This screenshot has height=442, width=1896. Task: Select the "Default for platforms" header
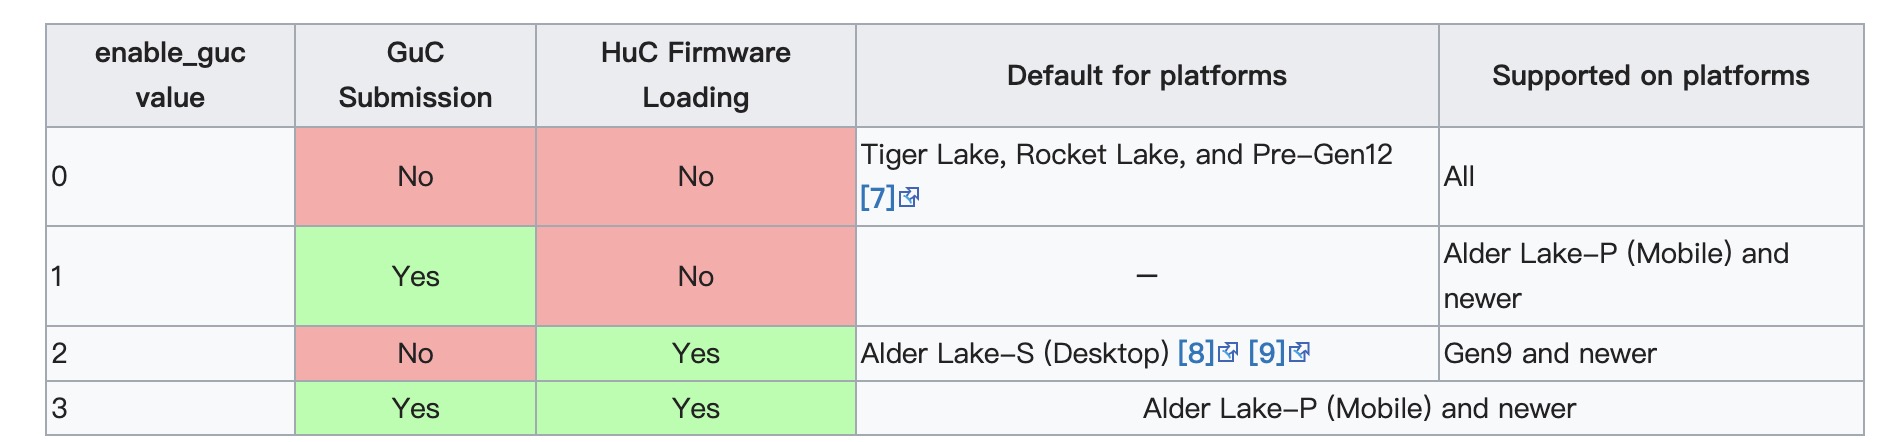1146,76
